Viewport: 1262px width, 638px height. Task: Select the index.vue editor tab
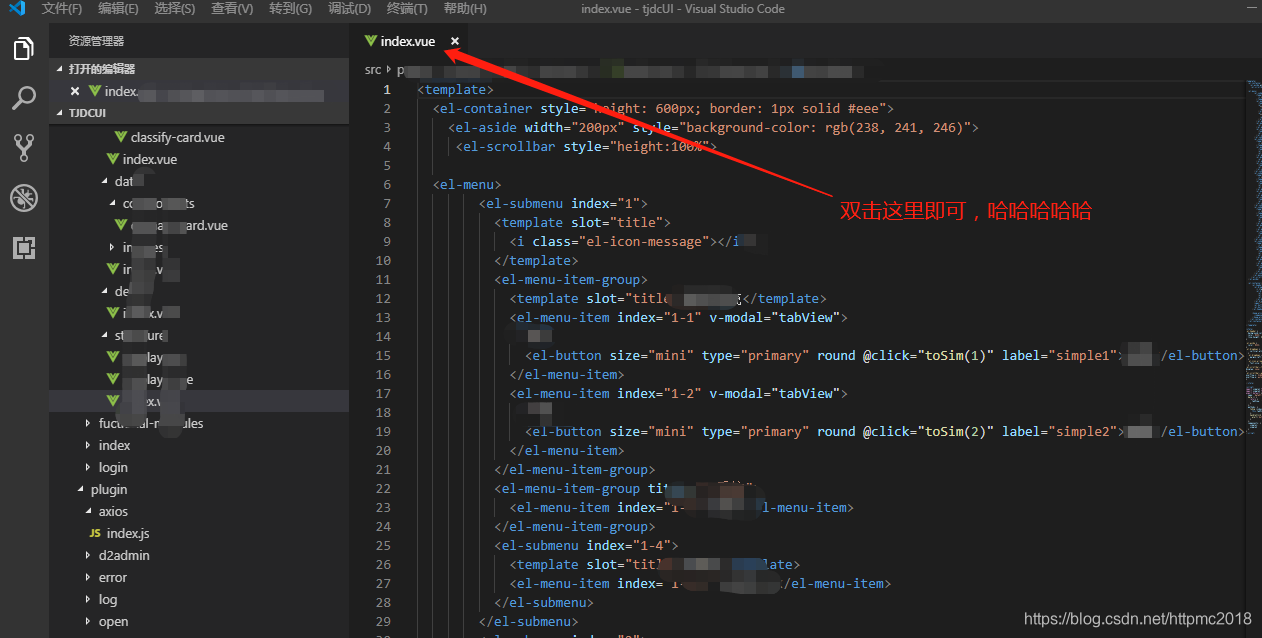(x=407, y=41)
